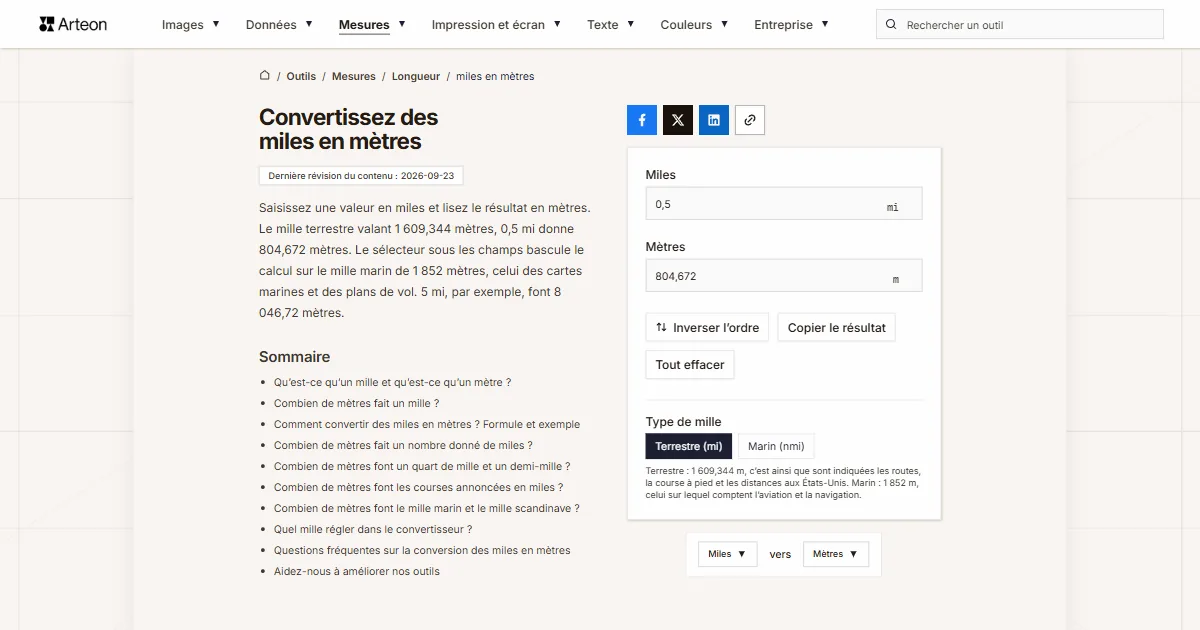This screenshot has width=1200, height=630.
Task: Share page on LinkedIn
Action: pyautogui.click(x=714, y=120)
